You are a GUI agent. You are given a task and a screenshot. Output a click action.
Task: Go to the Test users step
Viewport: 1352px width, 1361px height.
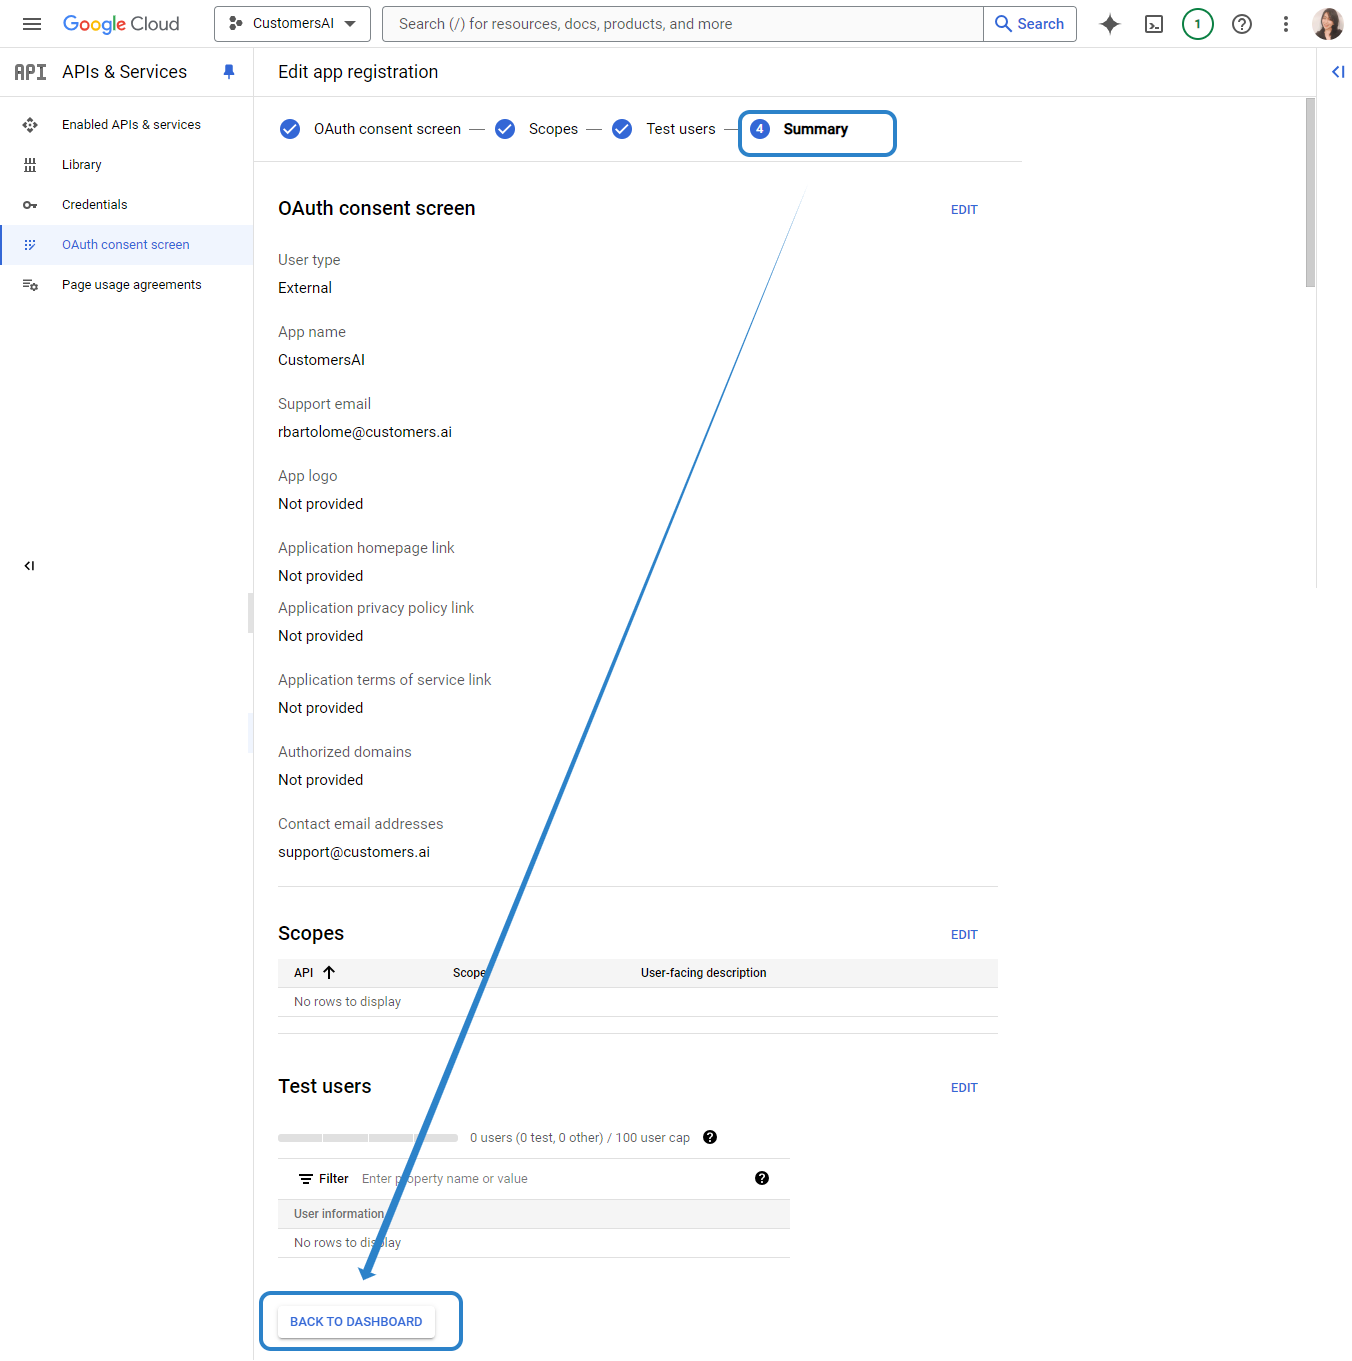point(681,129)
